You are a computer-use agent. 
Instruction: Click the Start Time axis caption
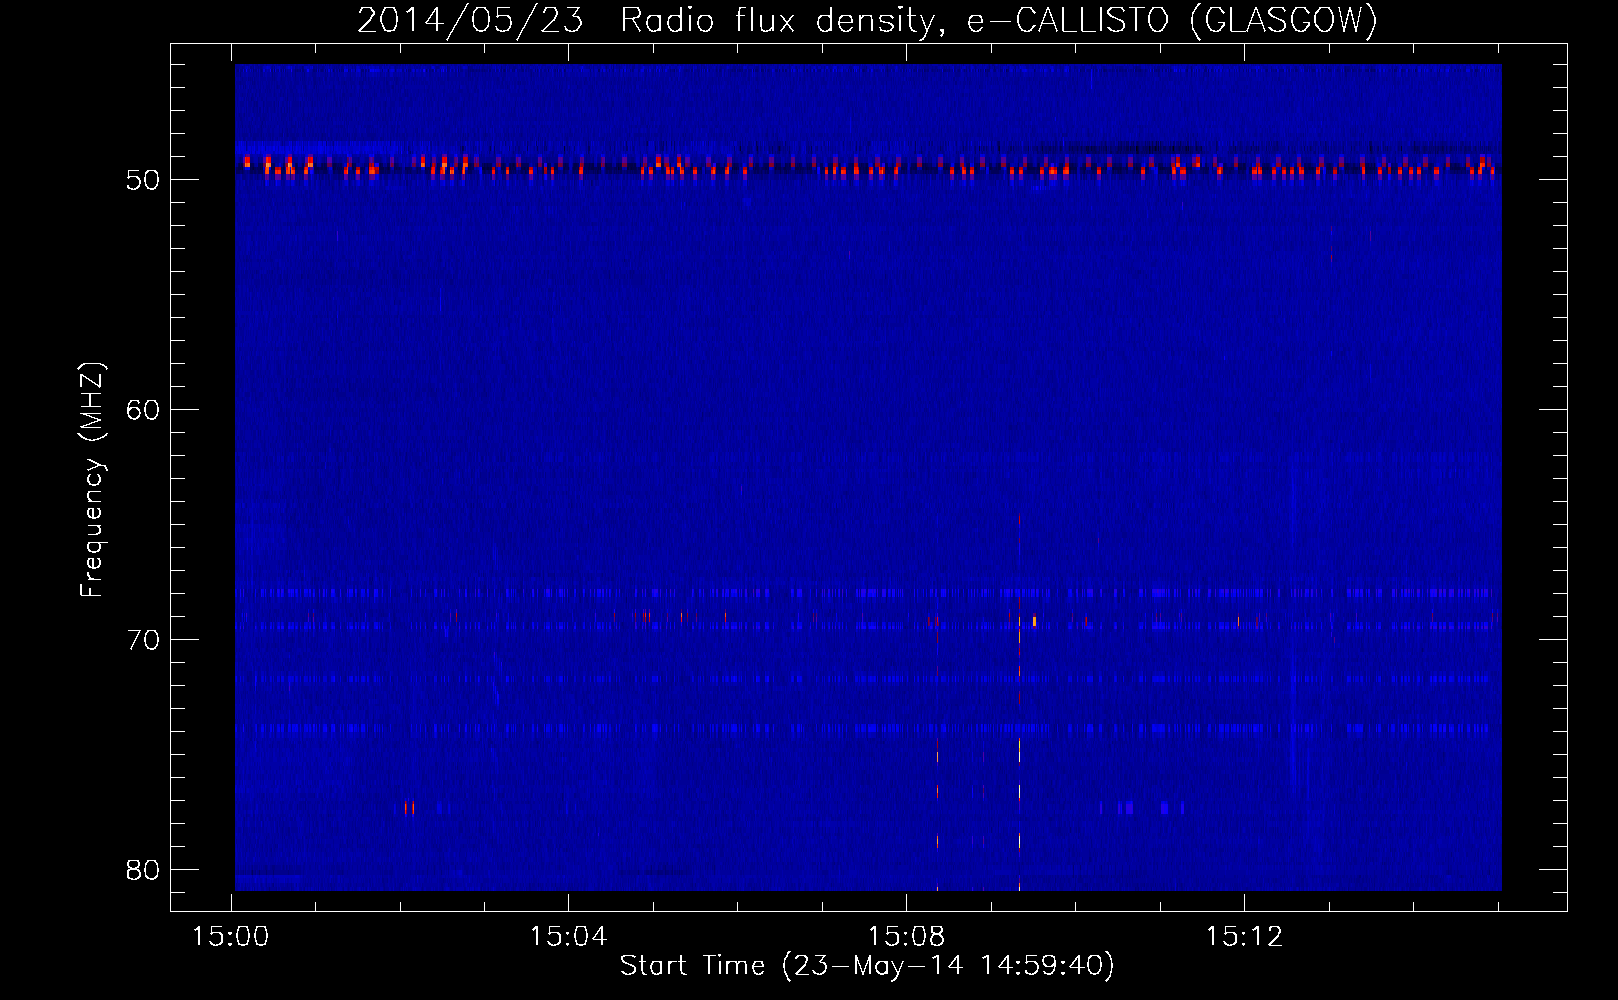866,966
